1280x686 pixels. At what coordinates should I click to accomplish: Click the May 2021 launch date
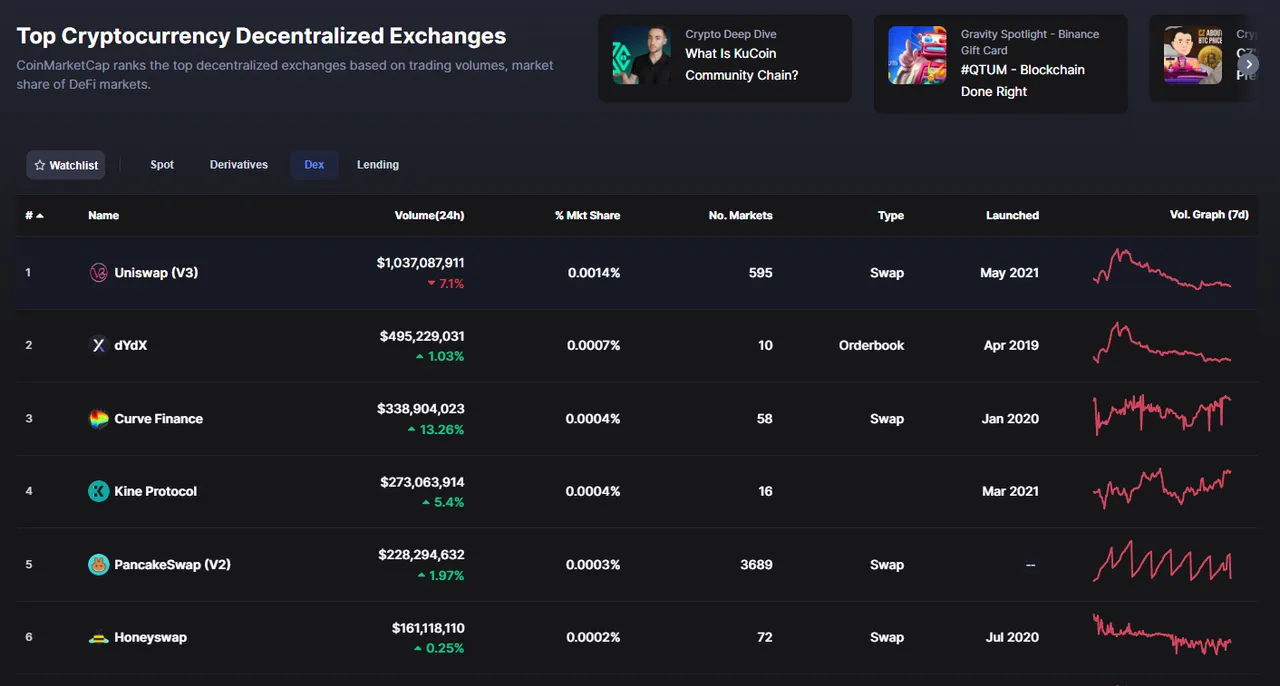1009,273
